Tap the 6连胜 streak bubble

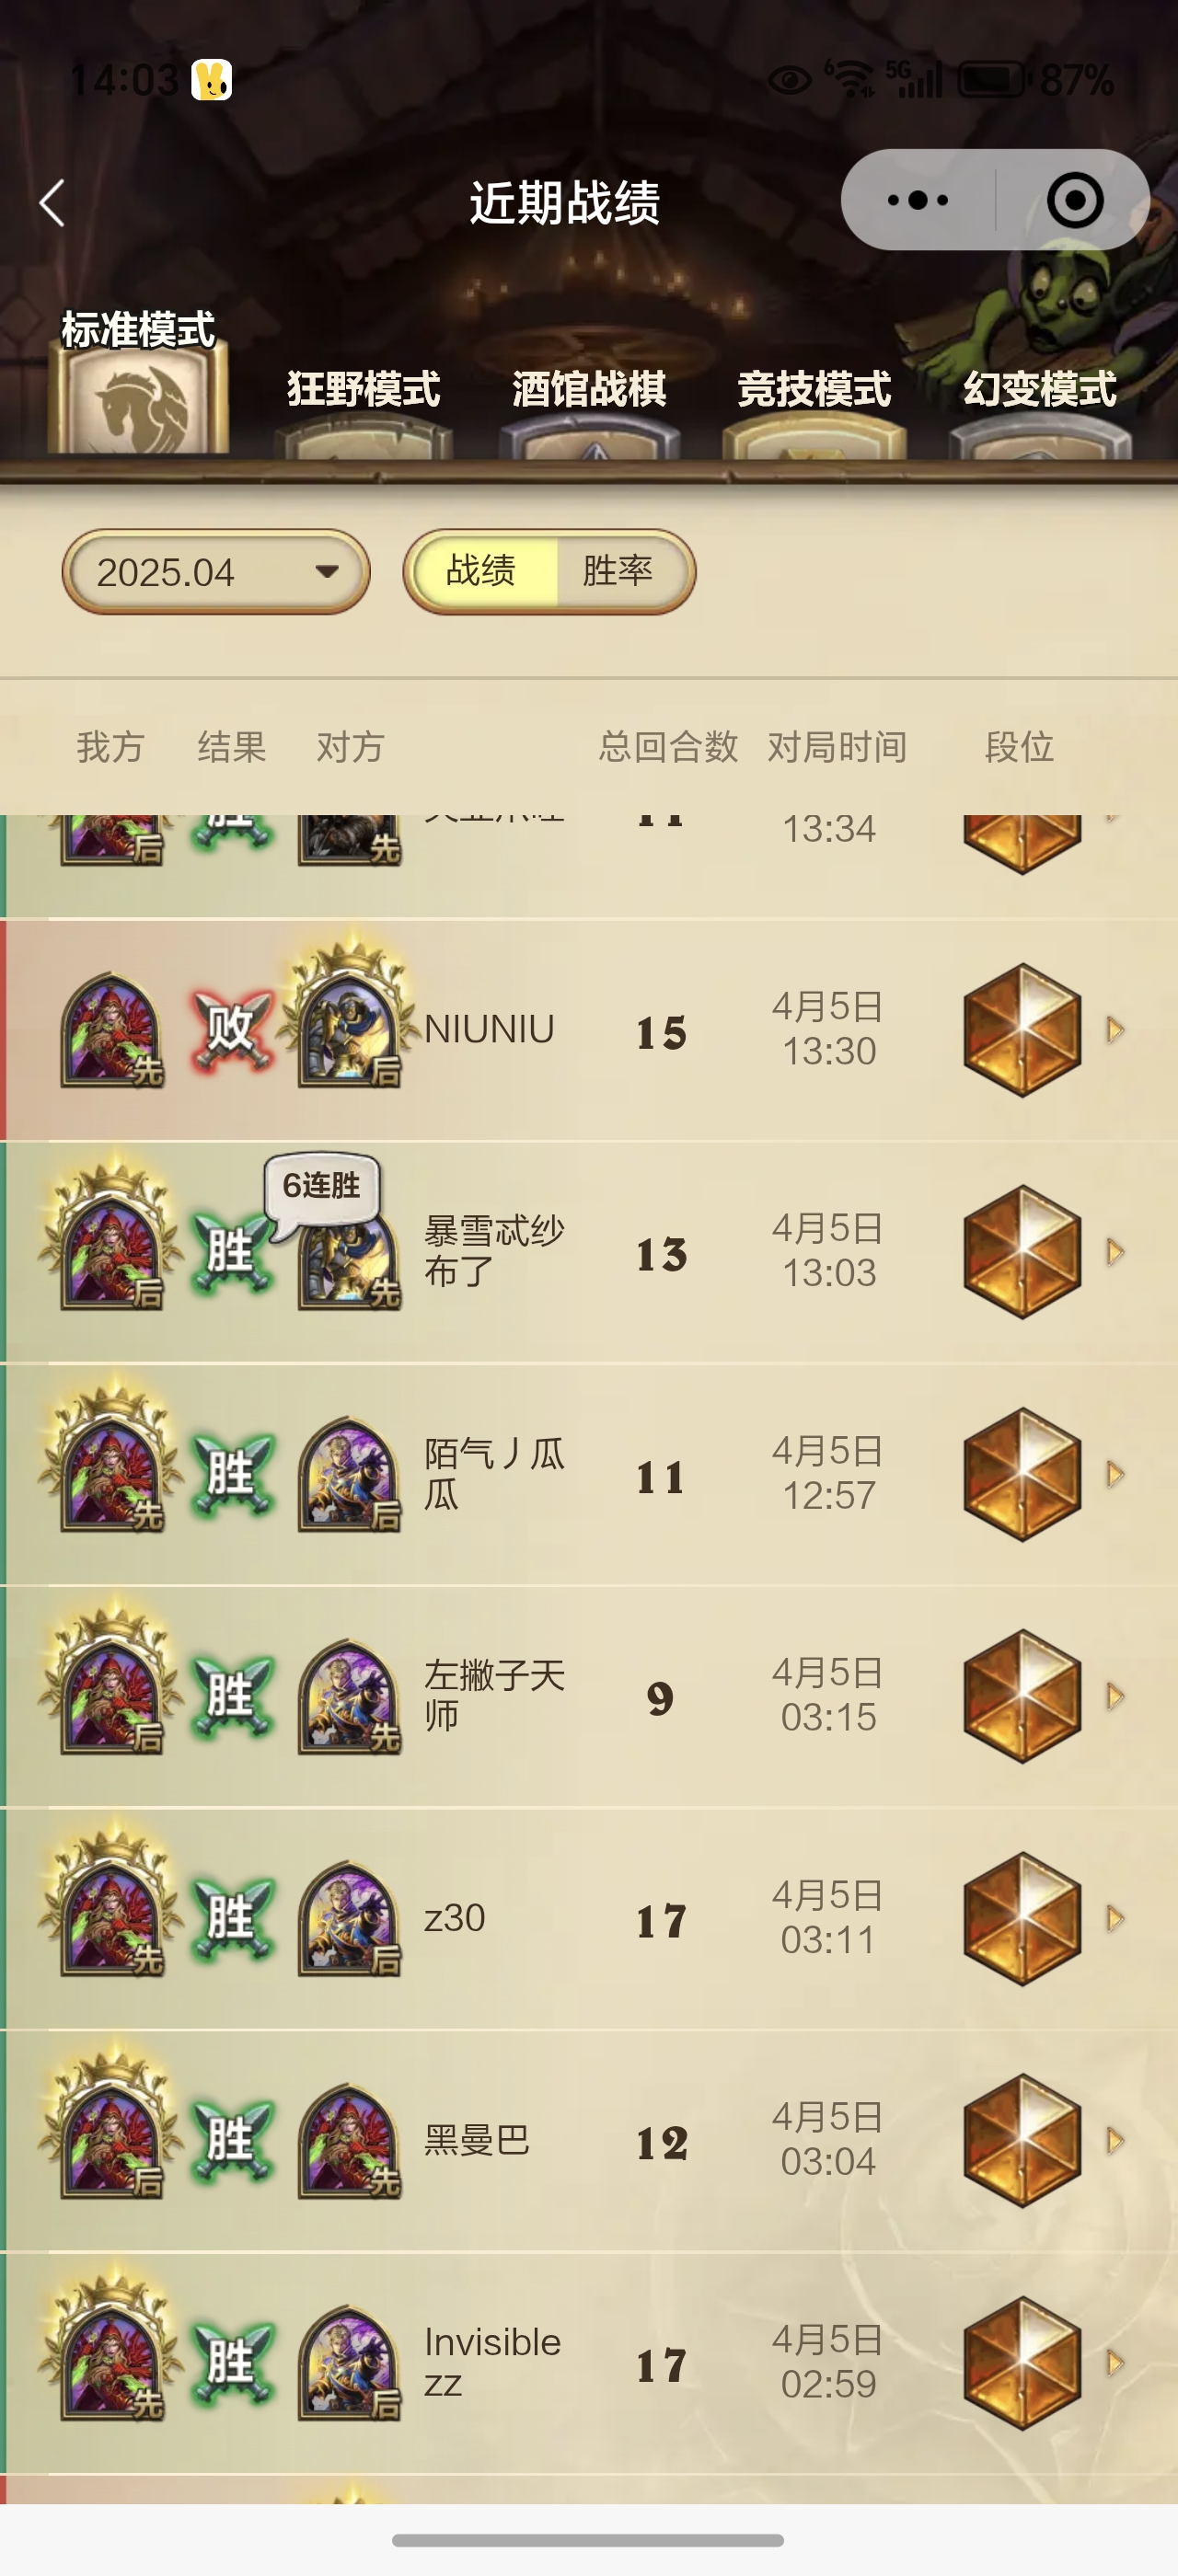click(x=321, y=1187)
